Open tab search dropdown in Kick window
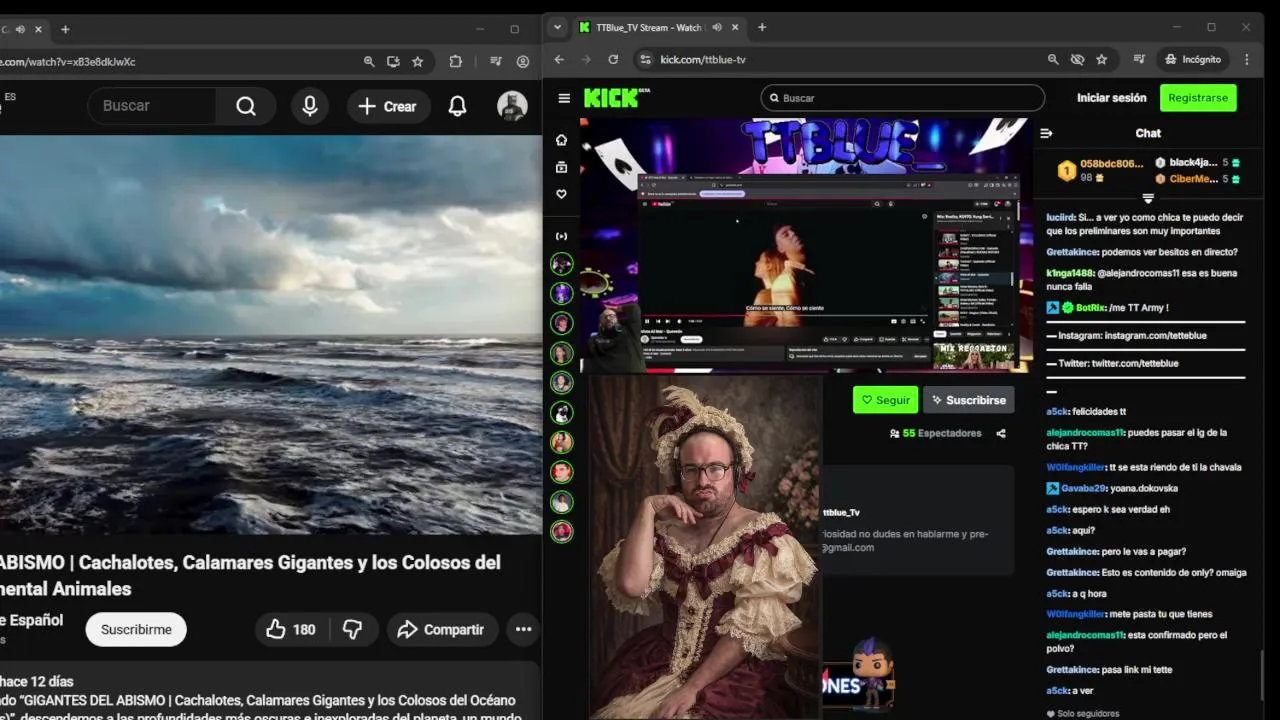 click(558, 27)
